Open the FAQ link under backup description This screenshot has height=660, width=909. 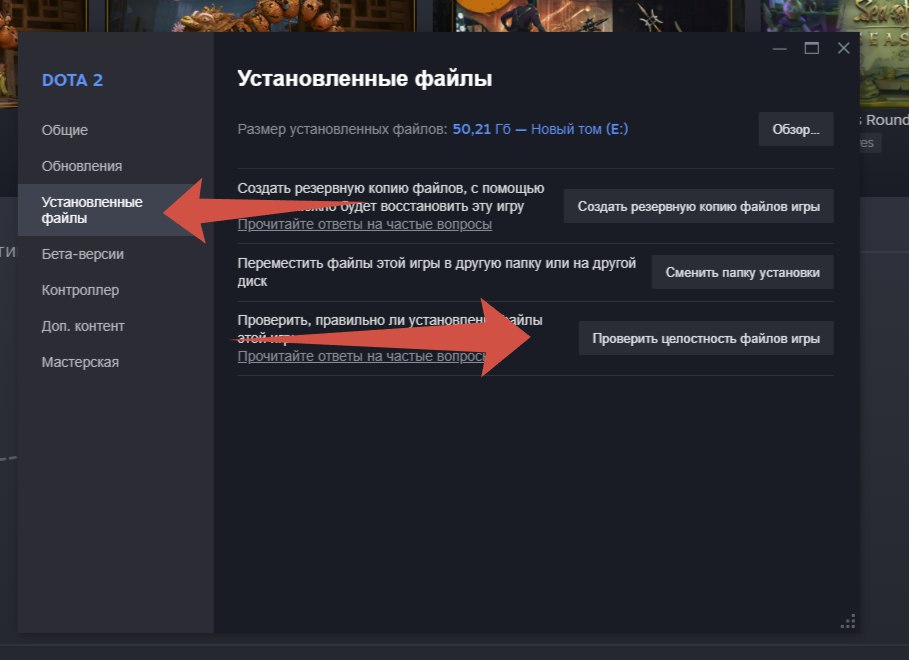coord(365,224)
